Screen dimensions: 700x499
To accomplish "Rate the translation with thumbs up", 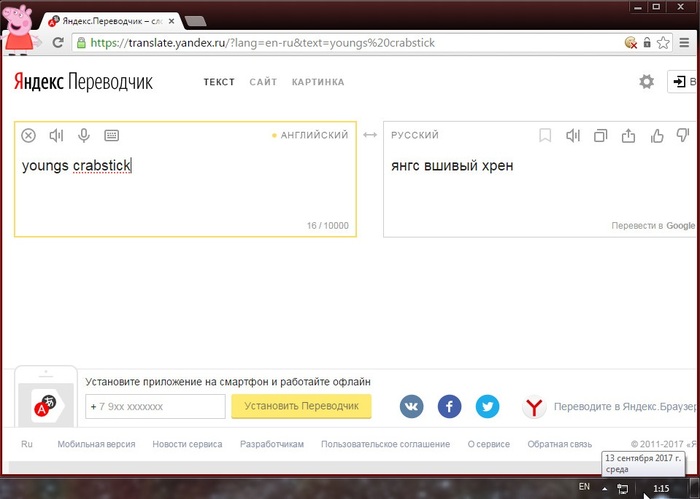I will pyautogui.click(x=657, y=136).
